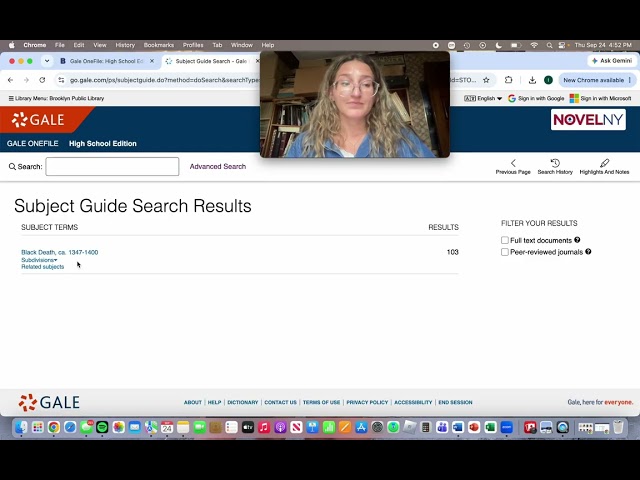Open the Chrome profile avatar

548,80
